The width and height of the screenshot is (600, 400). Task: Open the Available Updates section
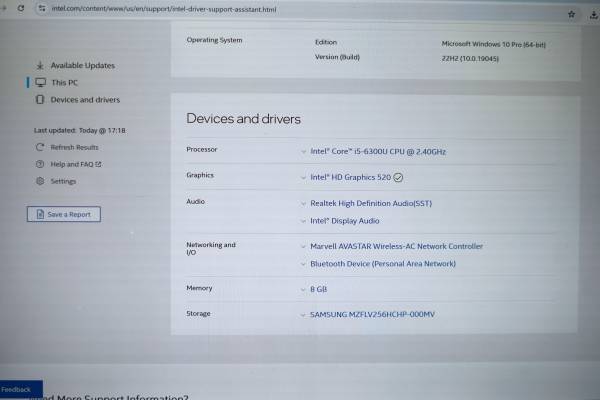click(x=82, y=66)
